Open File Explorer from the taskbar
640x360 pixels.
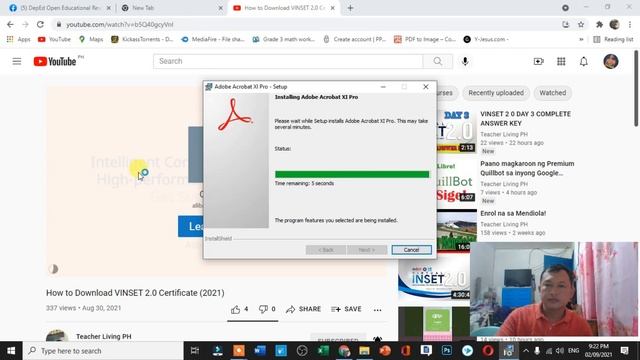[364, 351]
